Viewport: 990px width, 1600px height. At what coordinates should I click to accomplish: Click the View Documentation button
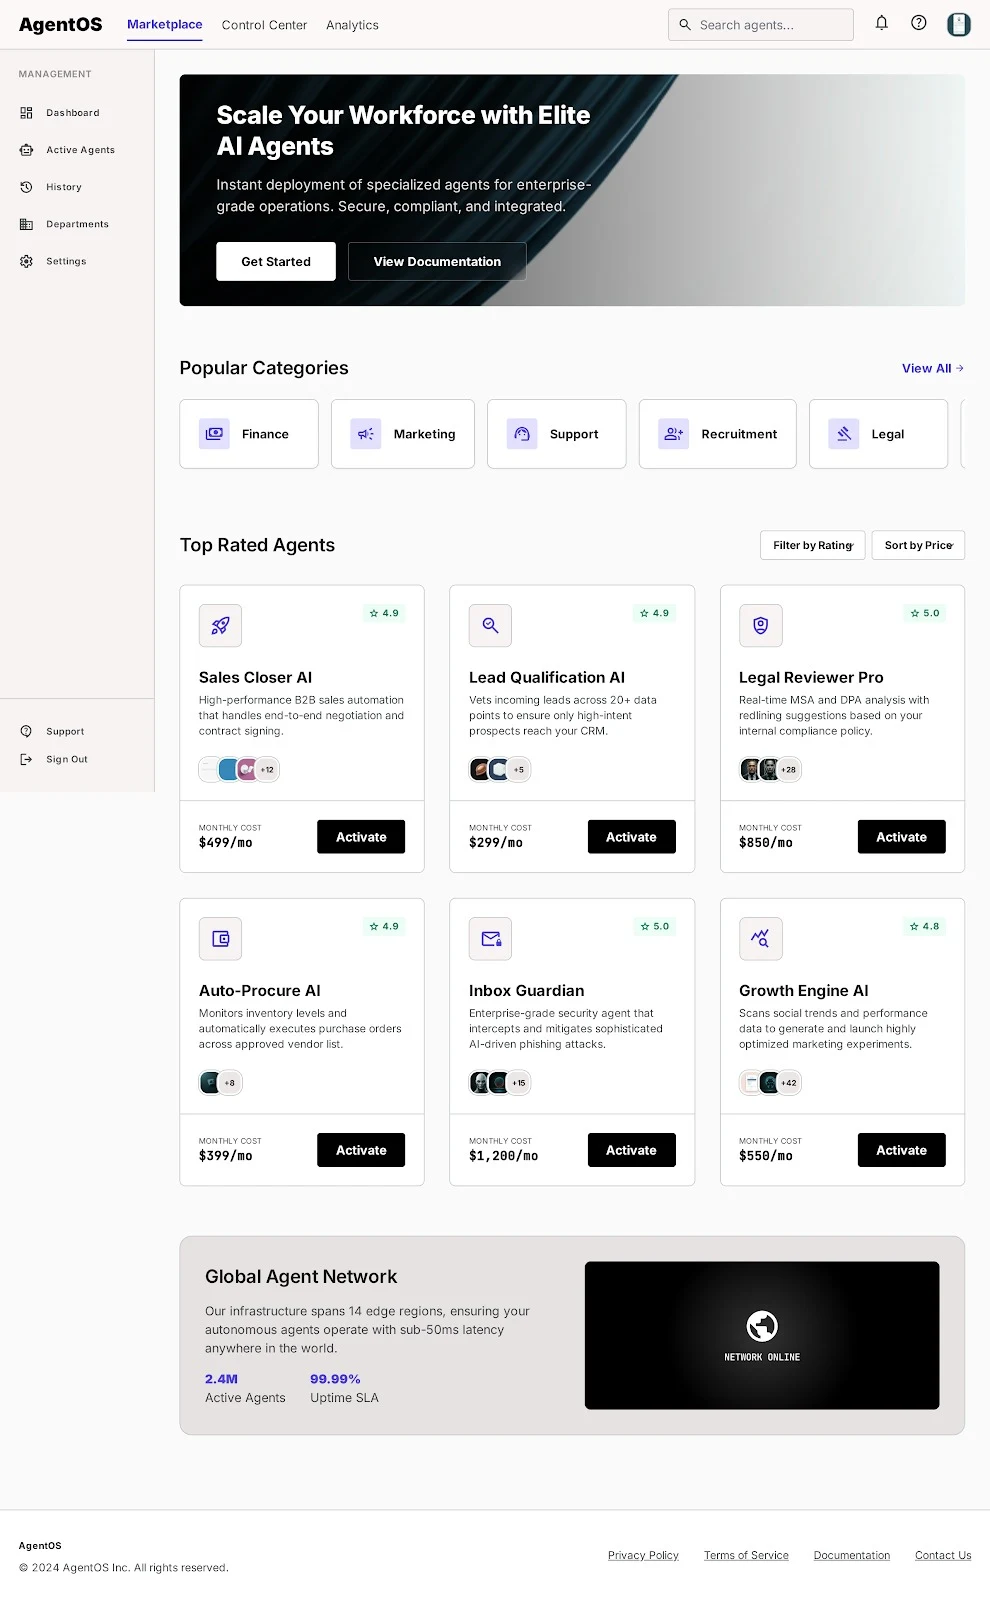[x=437, y=262]
